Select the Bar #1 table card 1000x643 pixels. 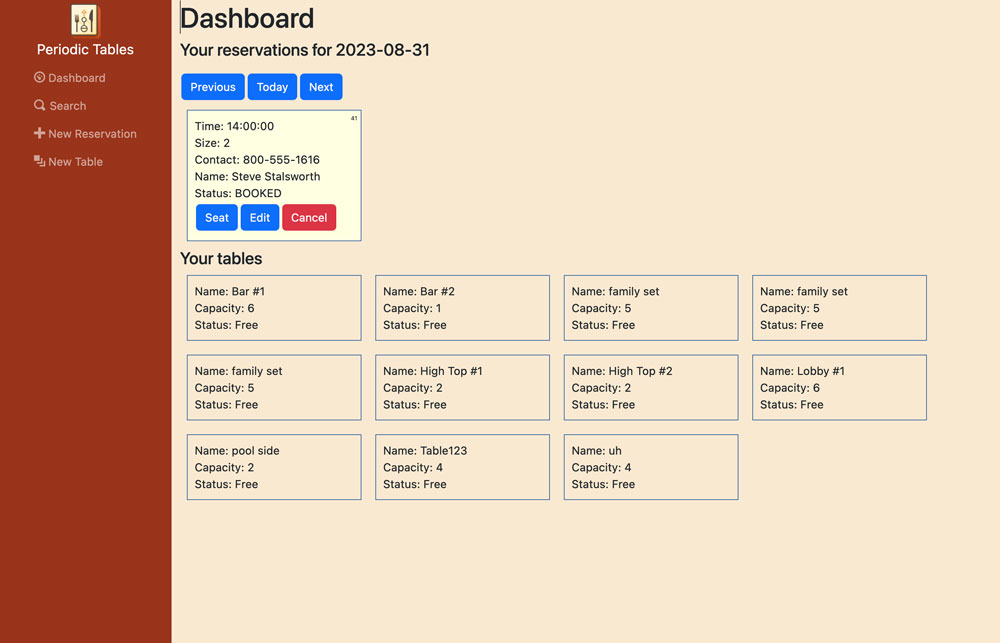(274, 308)
